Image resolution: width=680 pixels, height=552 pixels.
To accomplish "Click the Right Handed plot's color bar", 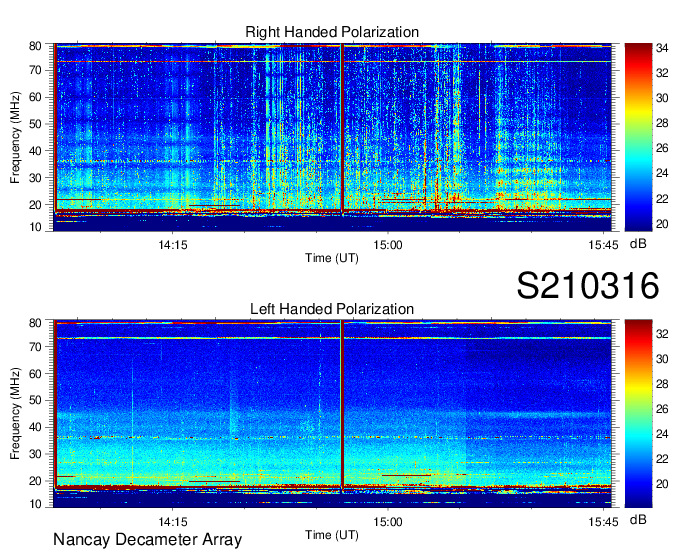I will (x=638, y=137).
